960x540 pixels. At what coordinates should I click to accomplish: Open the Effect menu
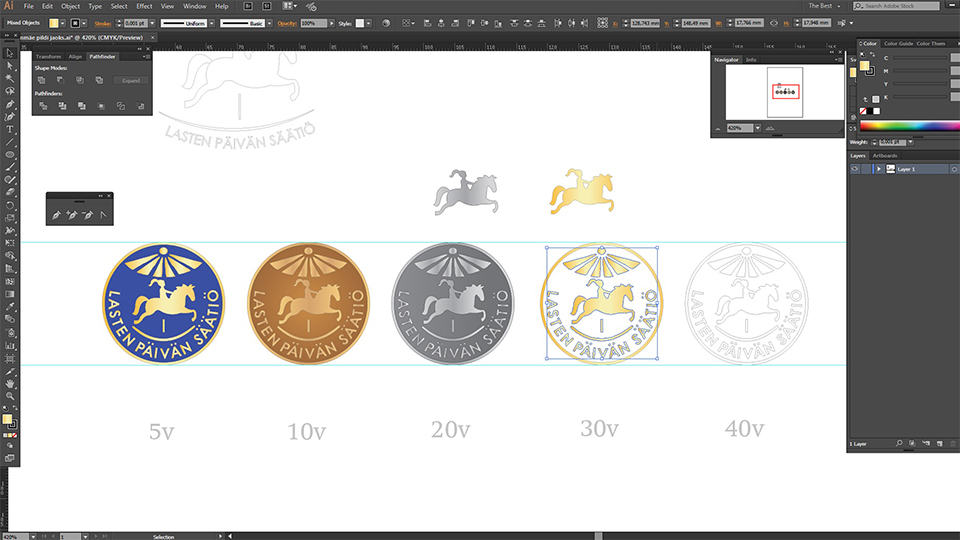pos(144,6)
